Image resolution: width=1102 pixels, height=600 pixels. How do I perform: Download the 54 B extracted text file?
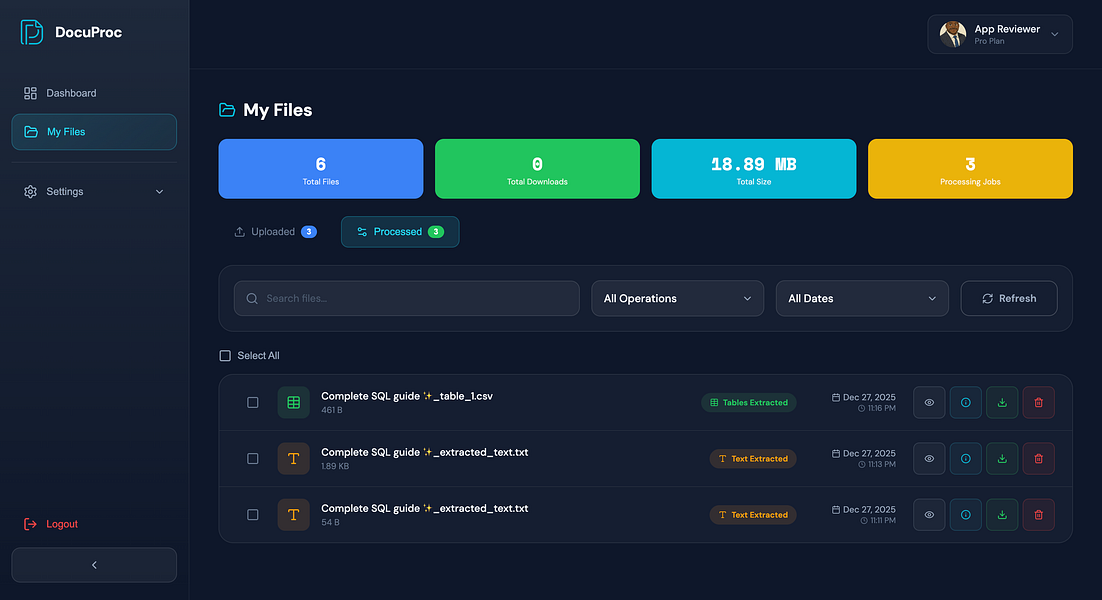coord(1002,515)
